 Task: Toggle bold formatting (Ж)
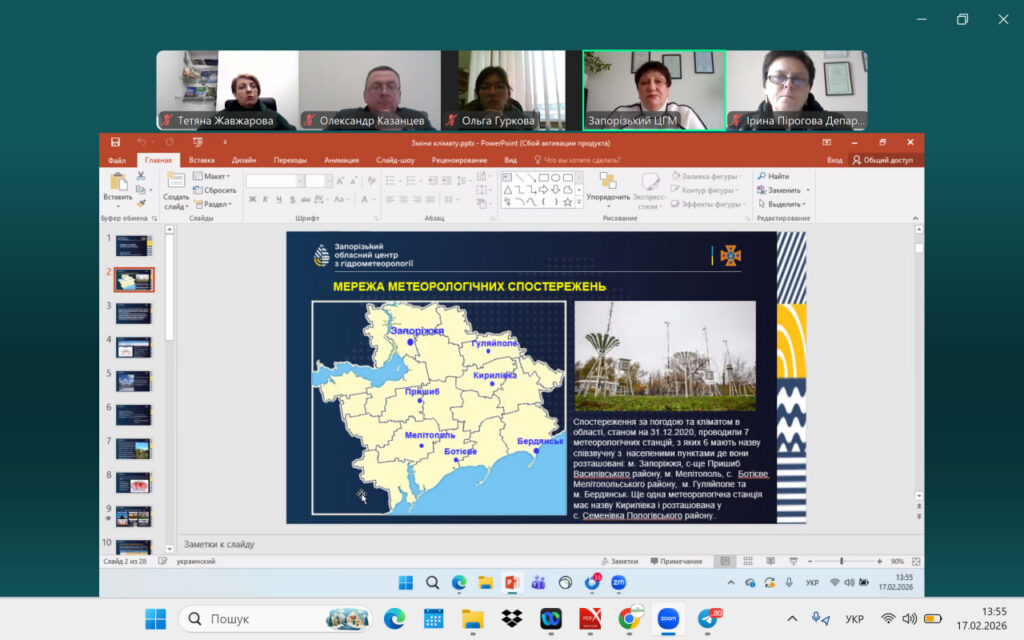pyautogui.click(x=252, y=199)
